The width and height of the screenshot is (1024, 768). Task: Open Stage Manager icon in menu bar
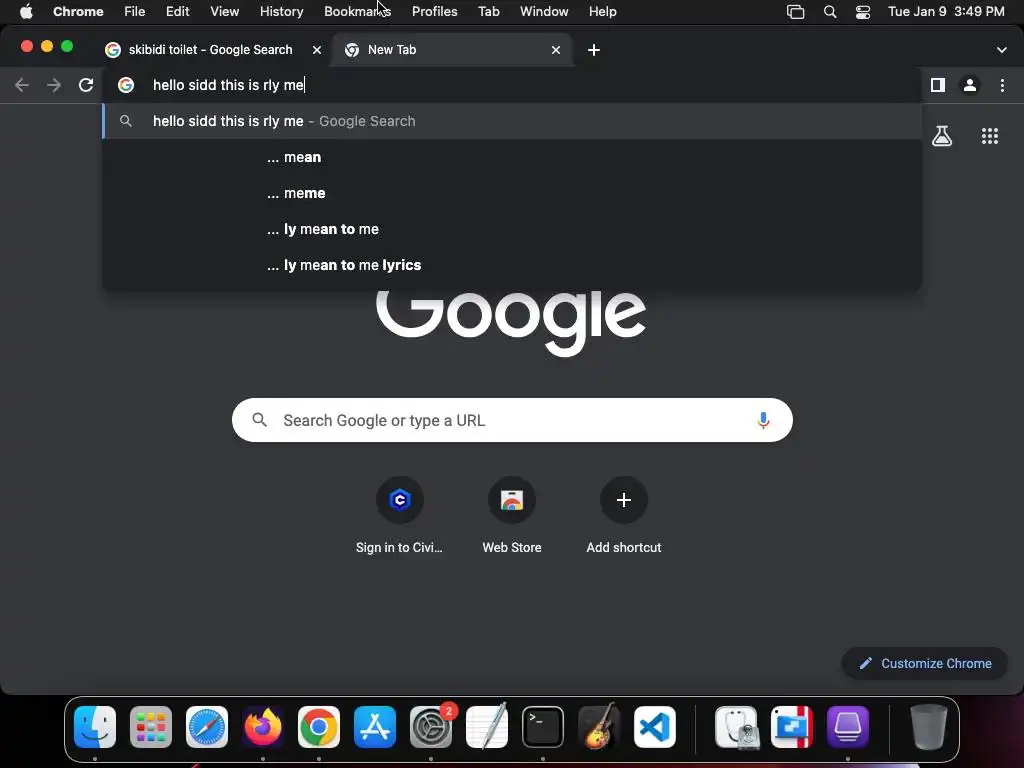point(795,12)
